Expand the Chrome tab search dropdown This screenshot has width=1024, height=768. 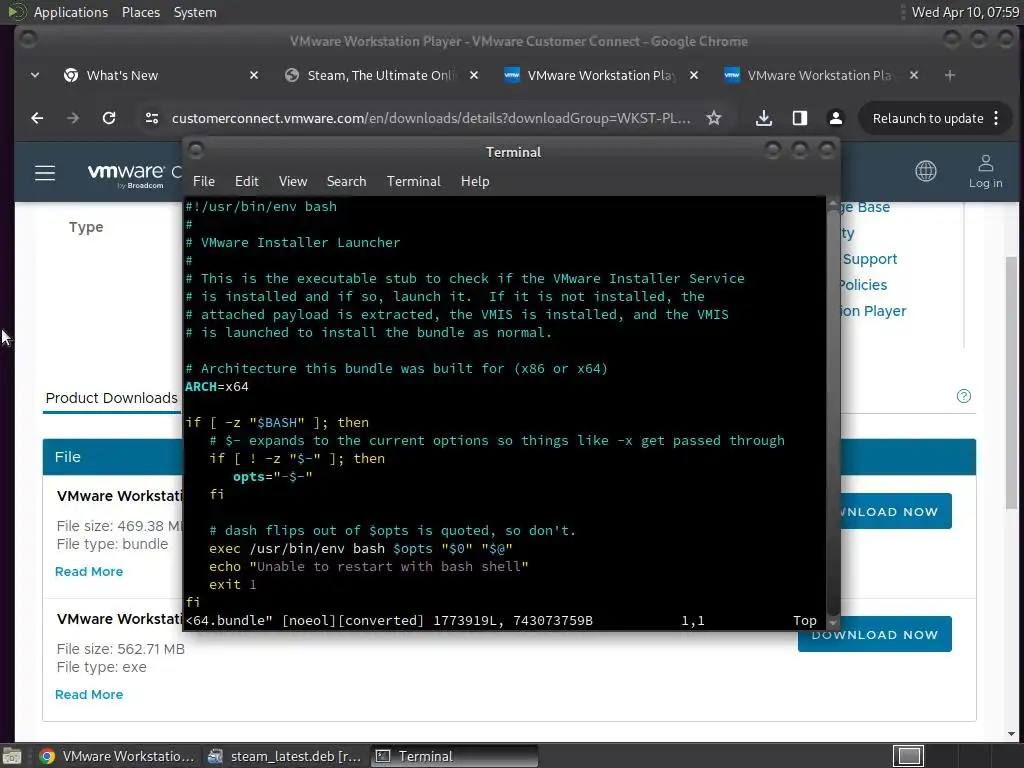tap(35, 75)
